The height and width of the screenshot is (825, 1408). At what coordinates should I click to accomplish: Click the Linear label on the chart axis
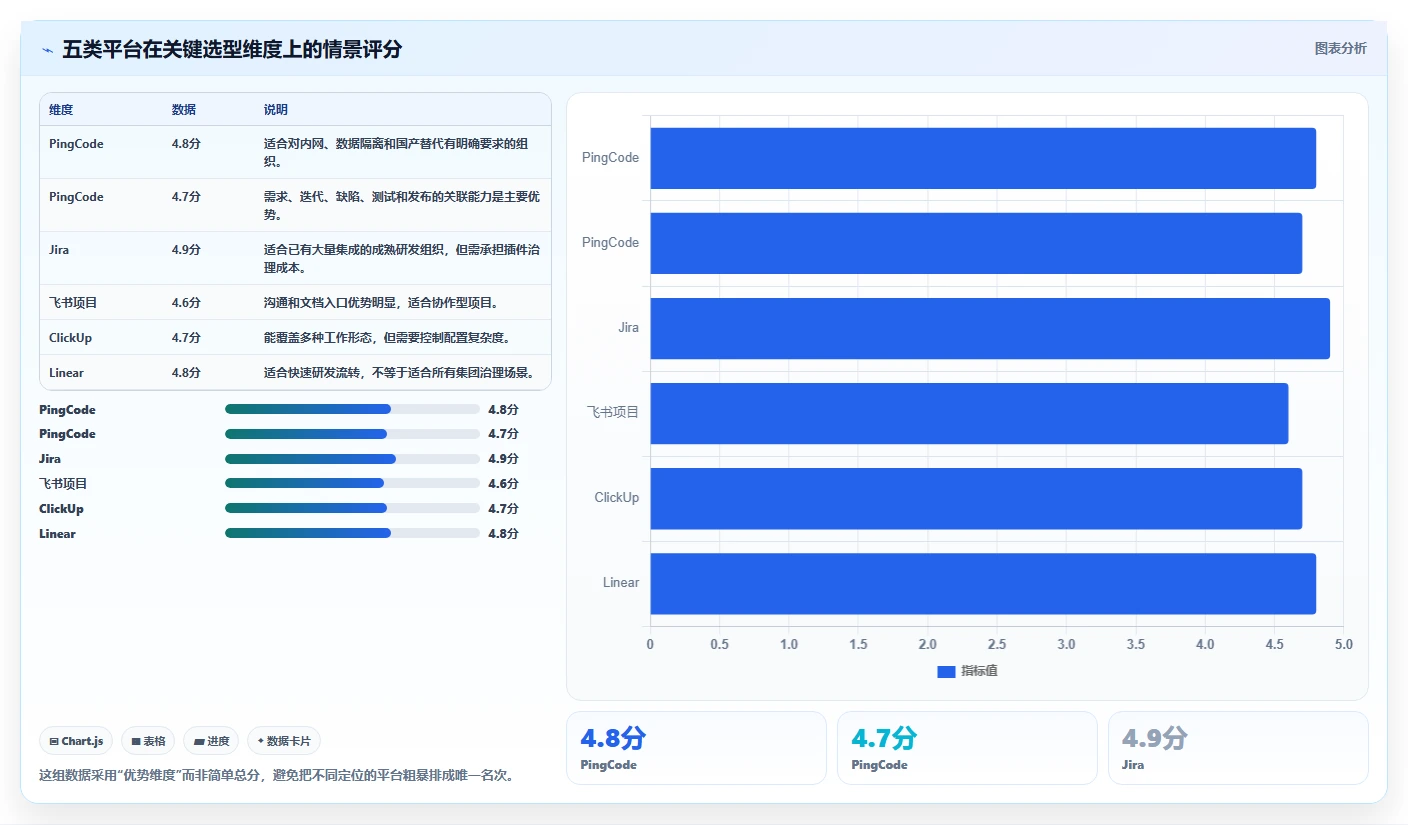[x=621, y=583]
